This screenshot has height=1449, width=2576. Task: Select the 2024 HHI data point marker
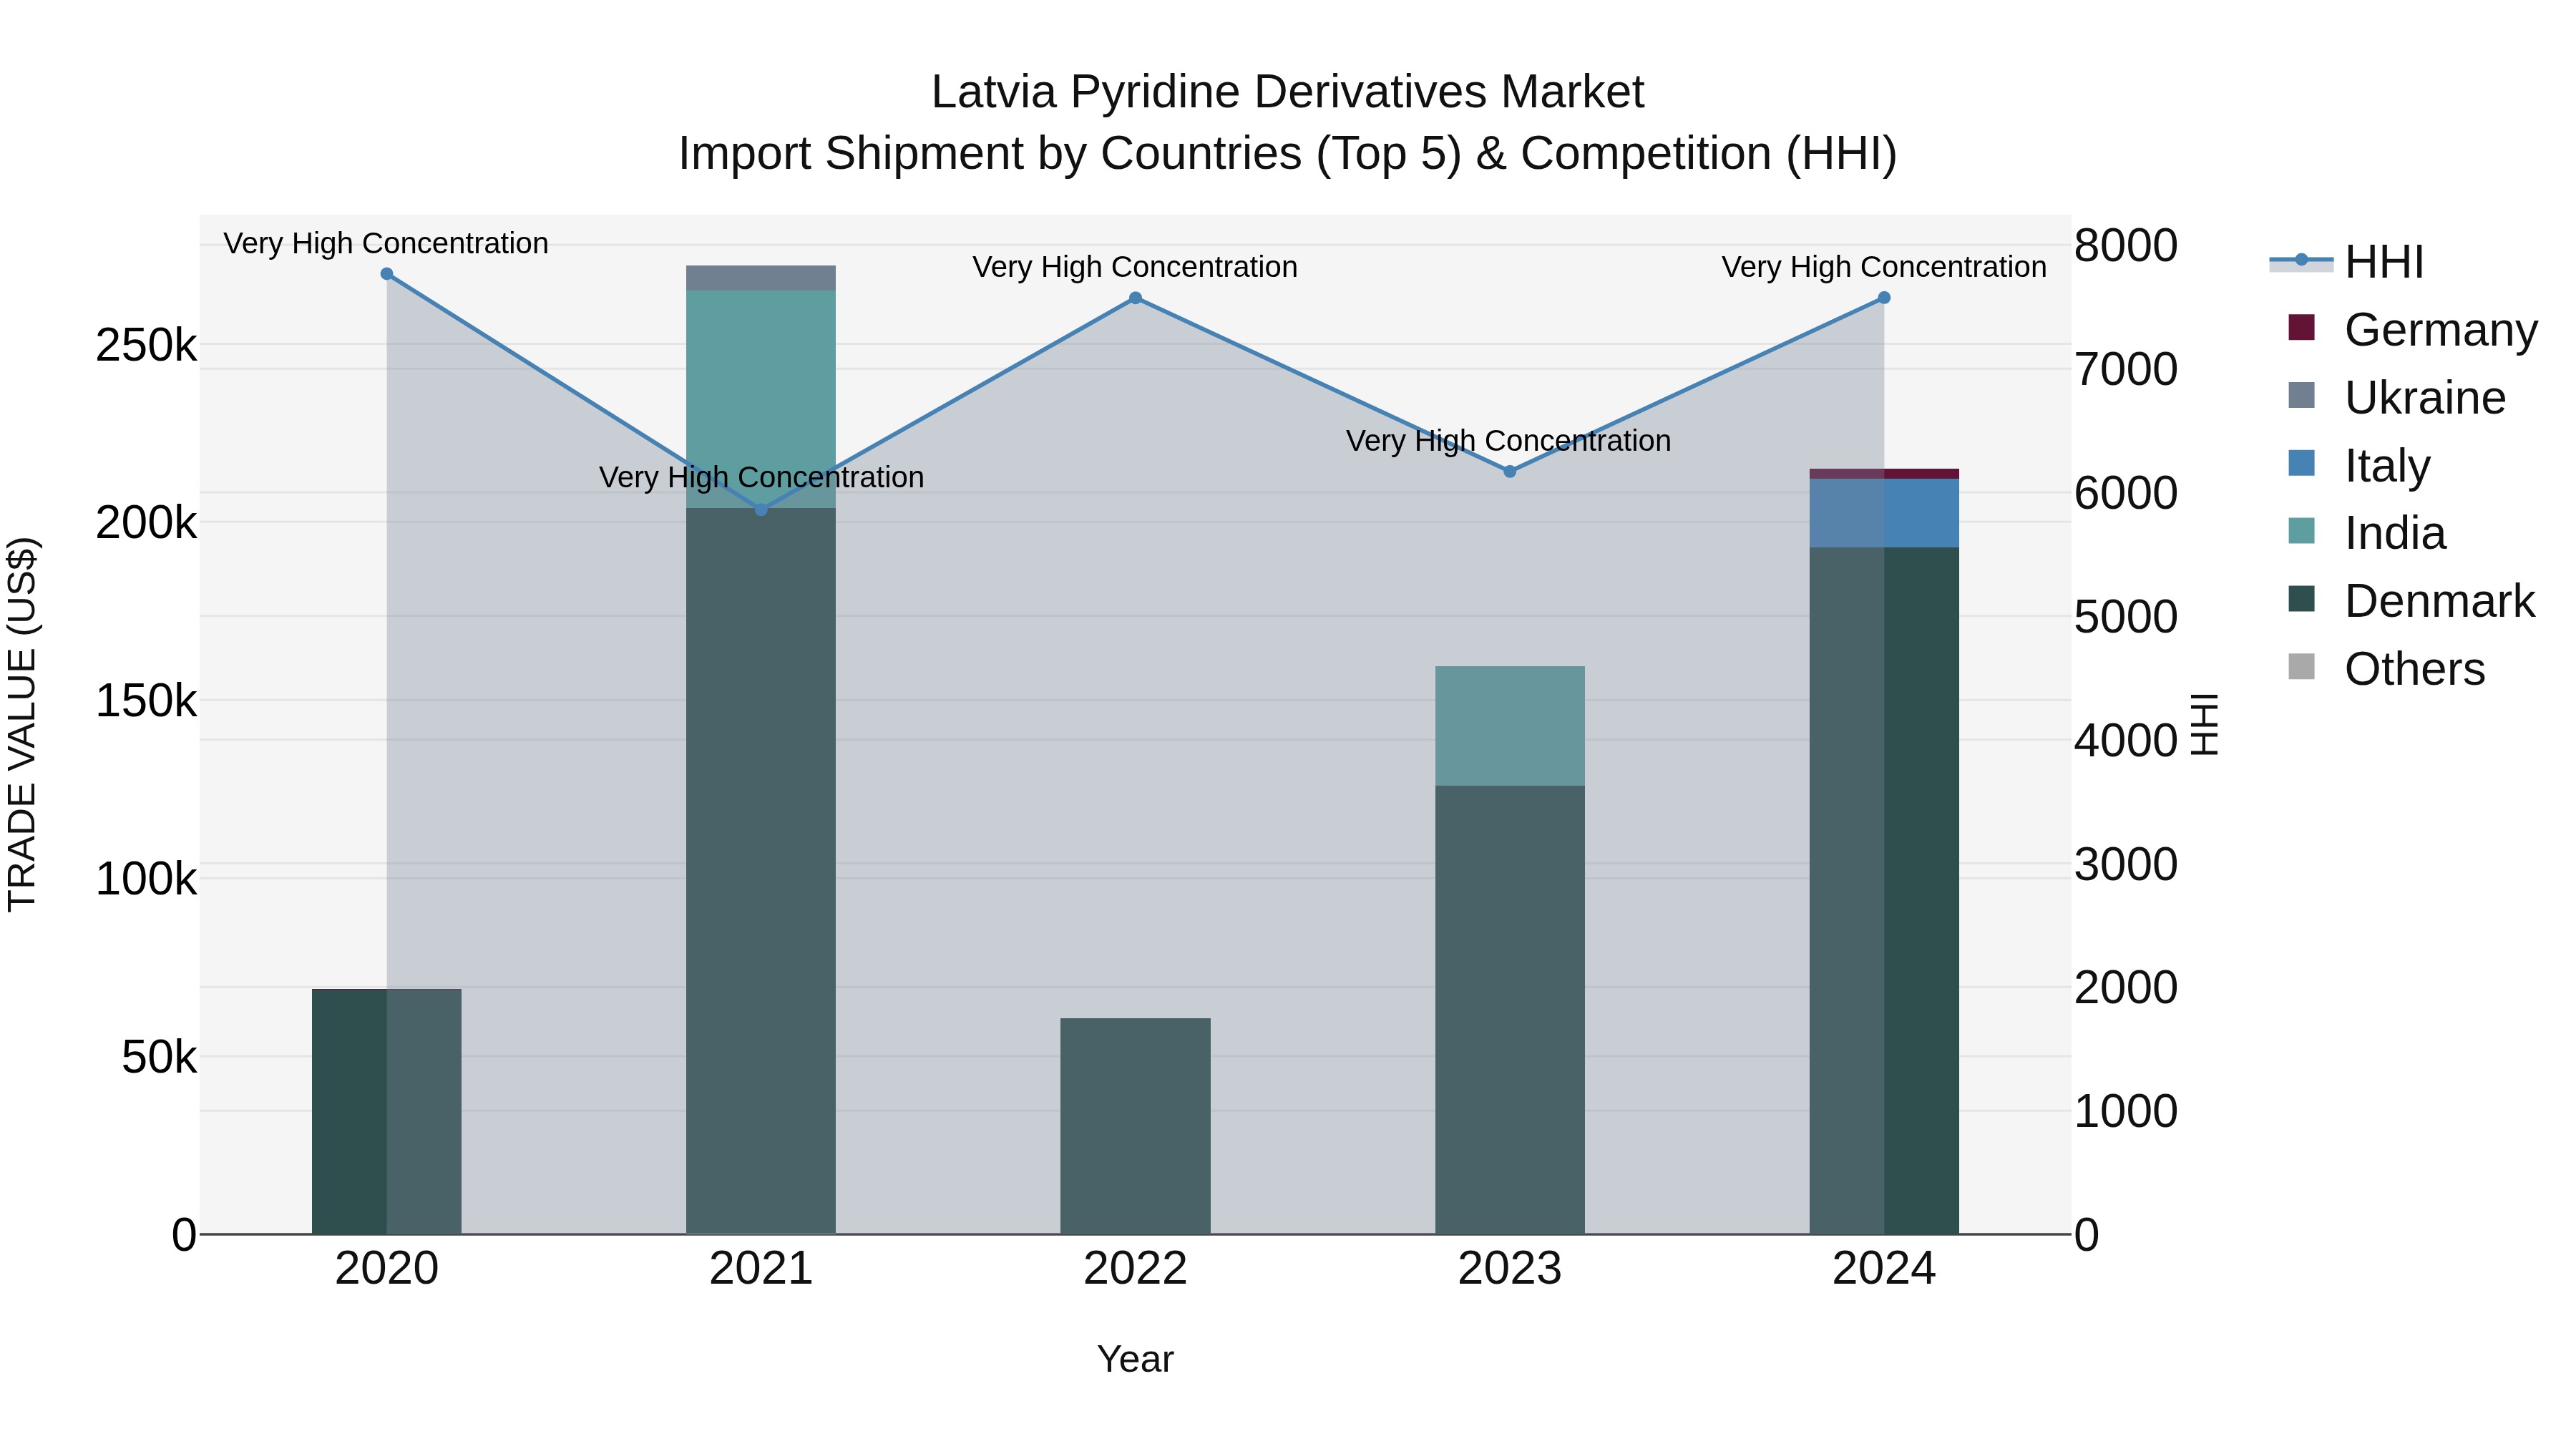point(1884,298)
